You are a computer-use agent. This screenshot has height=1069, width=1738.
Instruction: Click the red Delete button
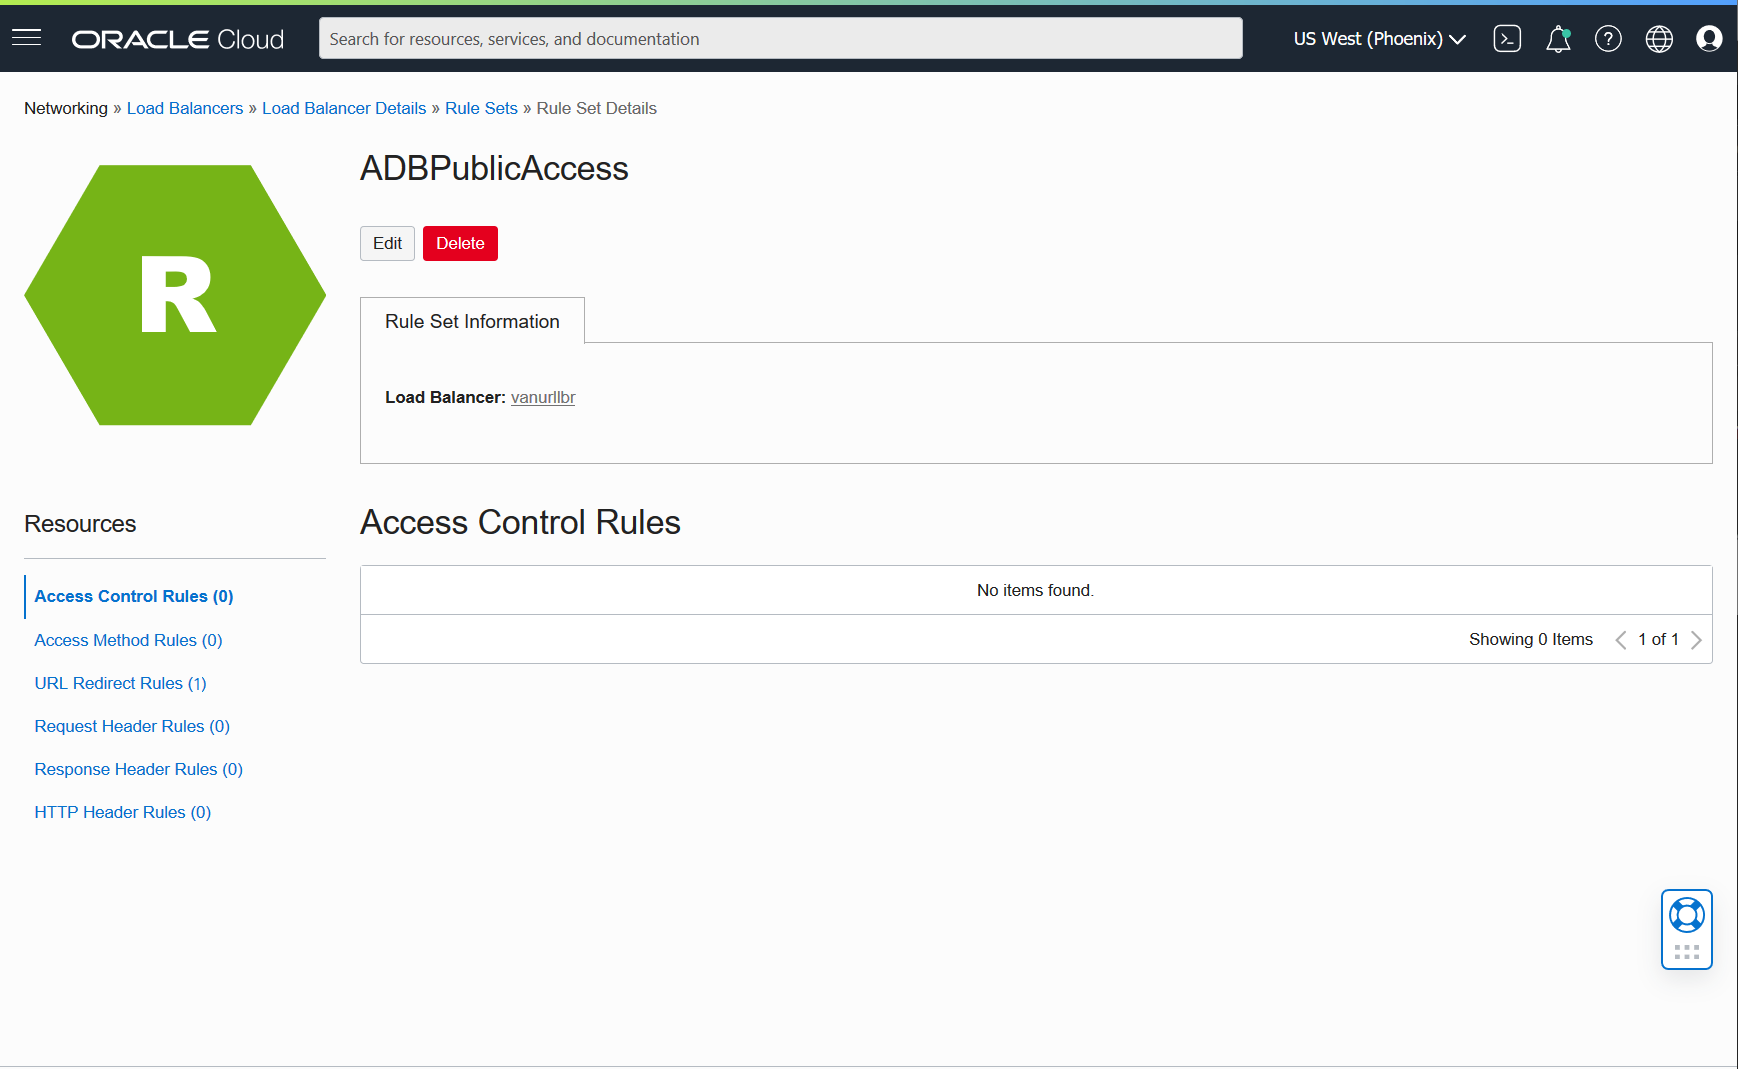(460, 243)
